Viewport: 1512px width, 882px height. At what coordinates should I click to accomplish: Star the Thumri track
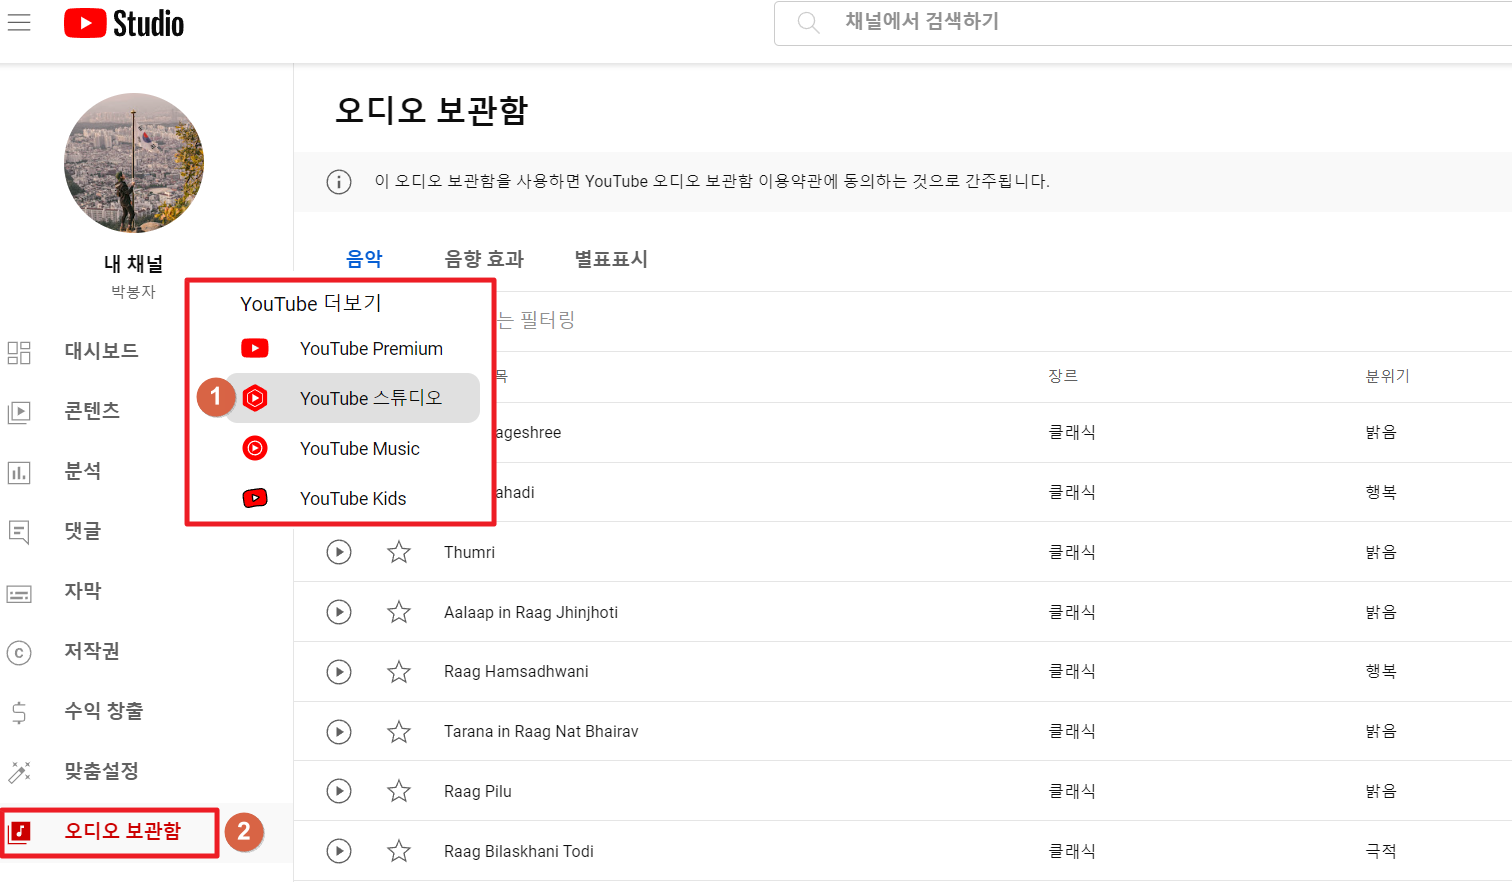[399, 552]
